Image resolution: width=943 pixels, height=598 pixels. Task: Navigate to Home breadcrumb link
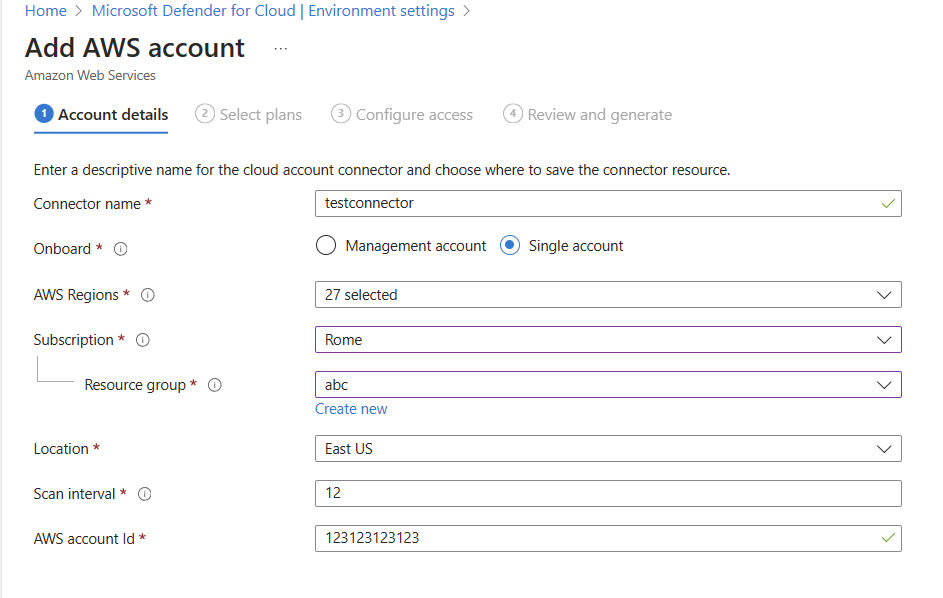[x=45, y=11]
